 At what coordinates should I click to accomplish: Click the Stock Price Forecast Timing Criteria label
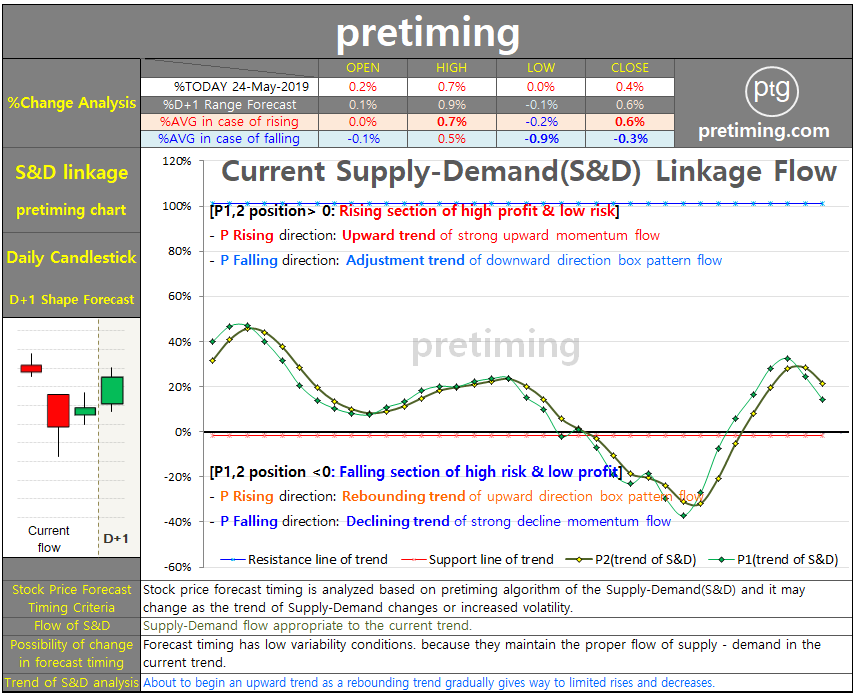point(72,599)
